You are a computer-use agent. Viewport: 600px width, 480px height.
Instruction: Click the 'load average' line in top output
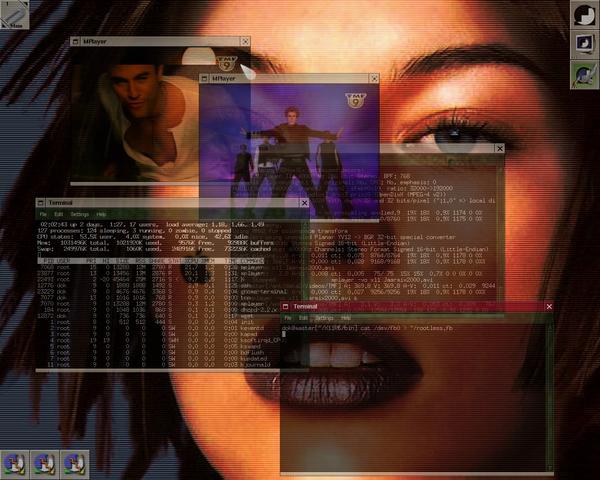tap(152, 225)
